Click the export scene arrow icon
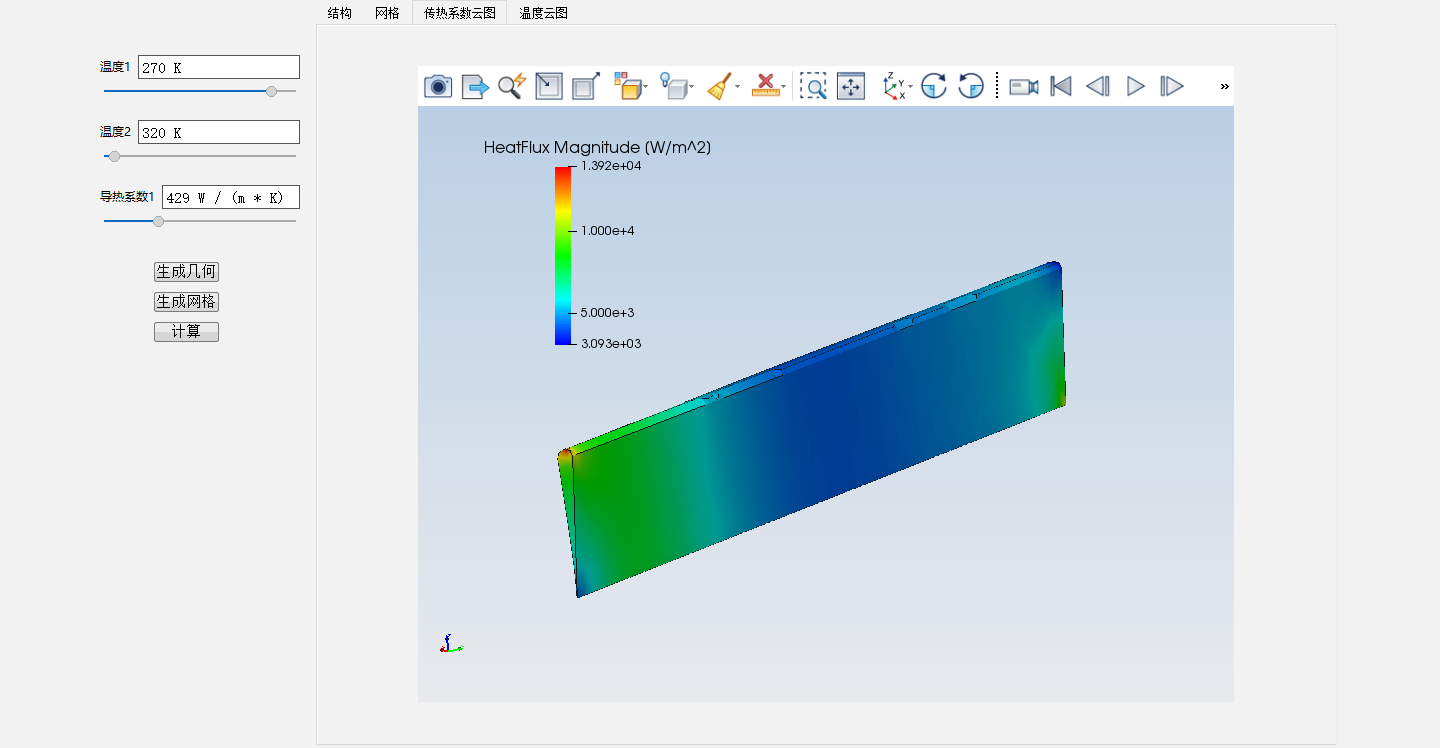 point(475,86)
